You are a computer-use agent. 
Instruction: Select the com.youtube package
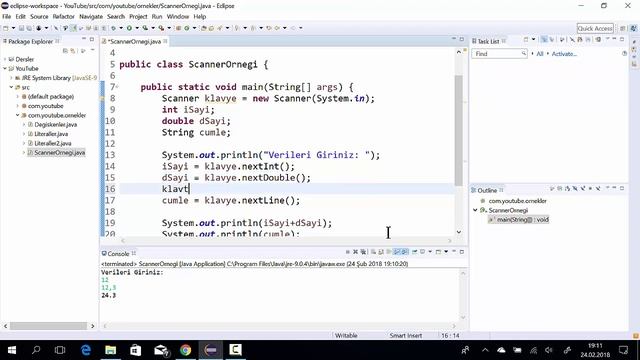click(x=45, y=106)
